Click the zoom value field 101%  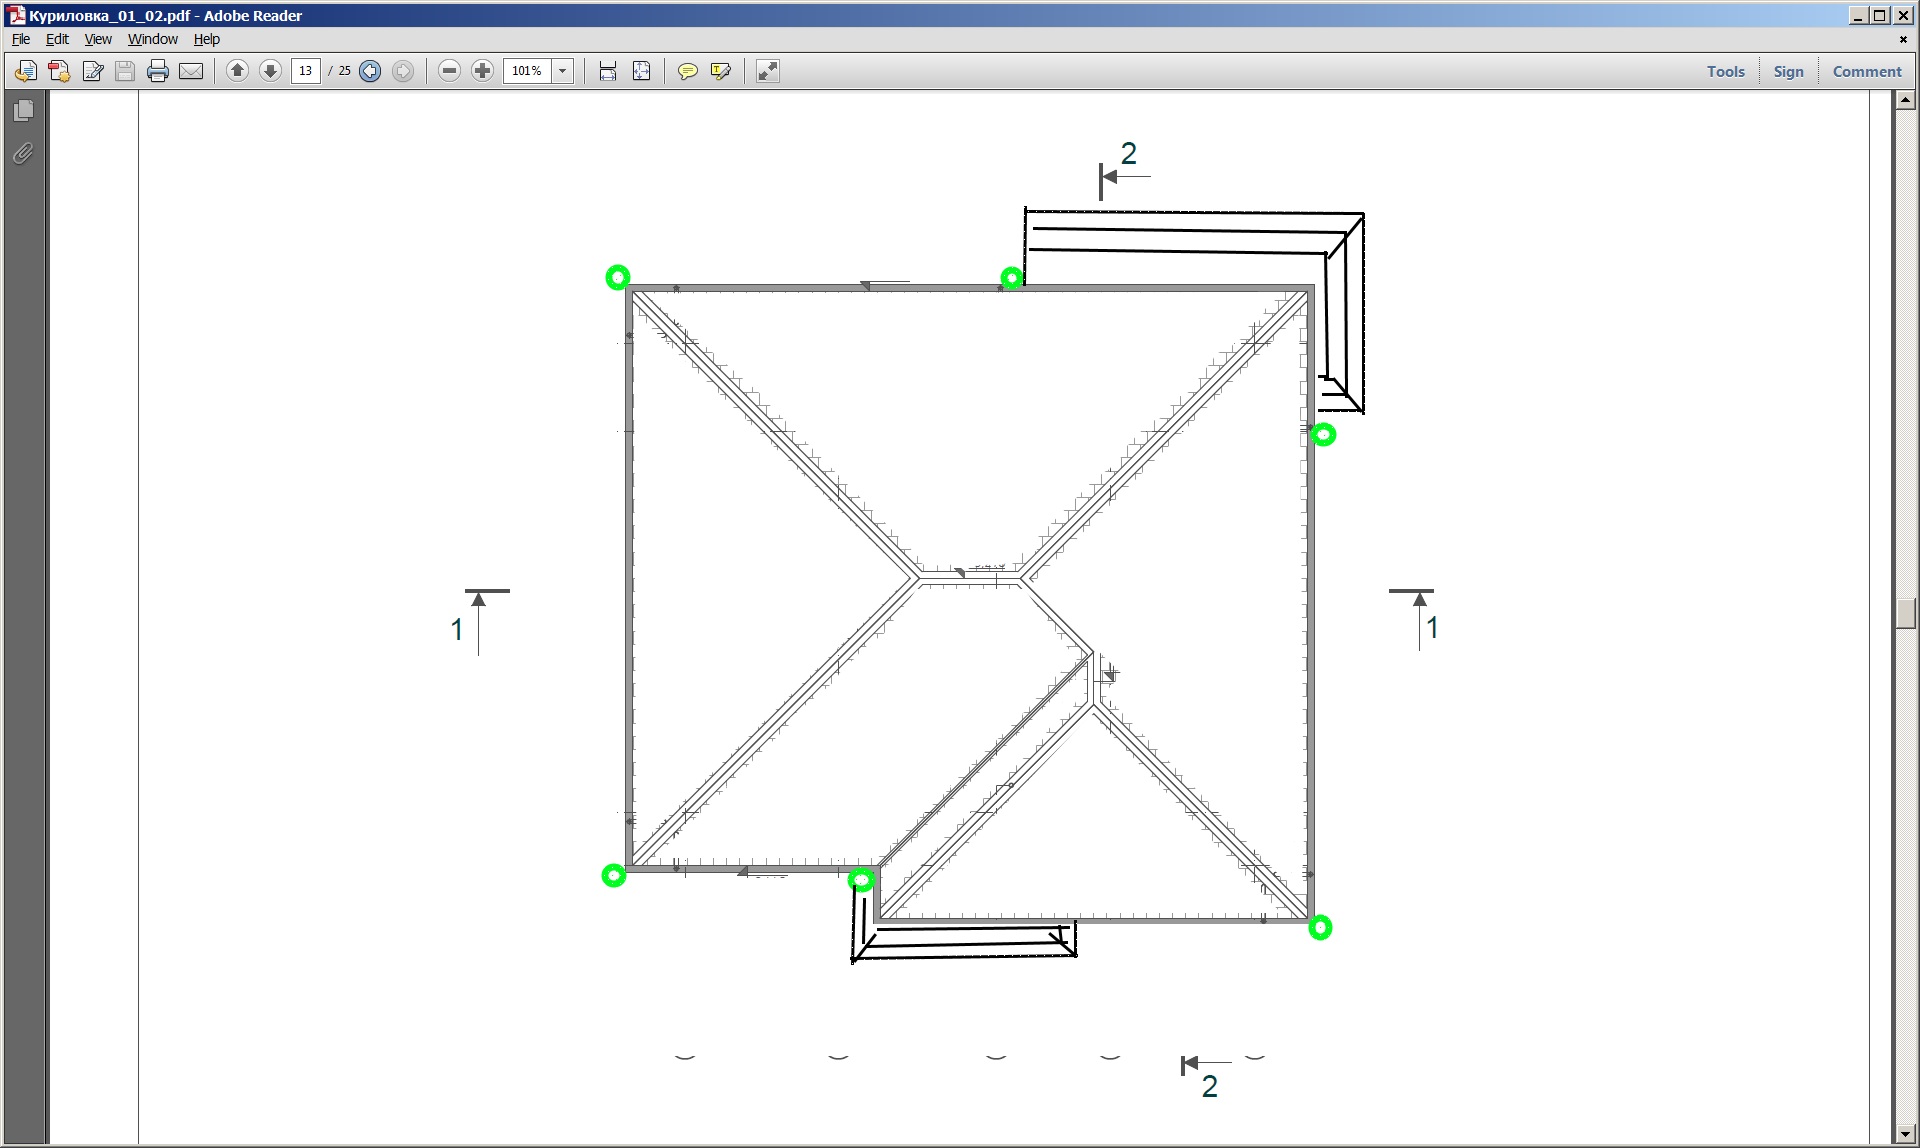pyautogui.click(x=528, y=71)
